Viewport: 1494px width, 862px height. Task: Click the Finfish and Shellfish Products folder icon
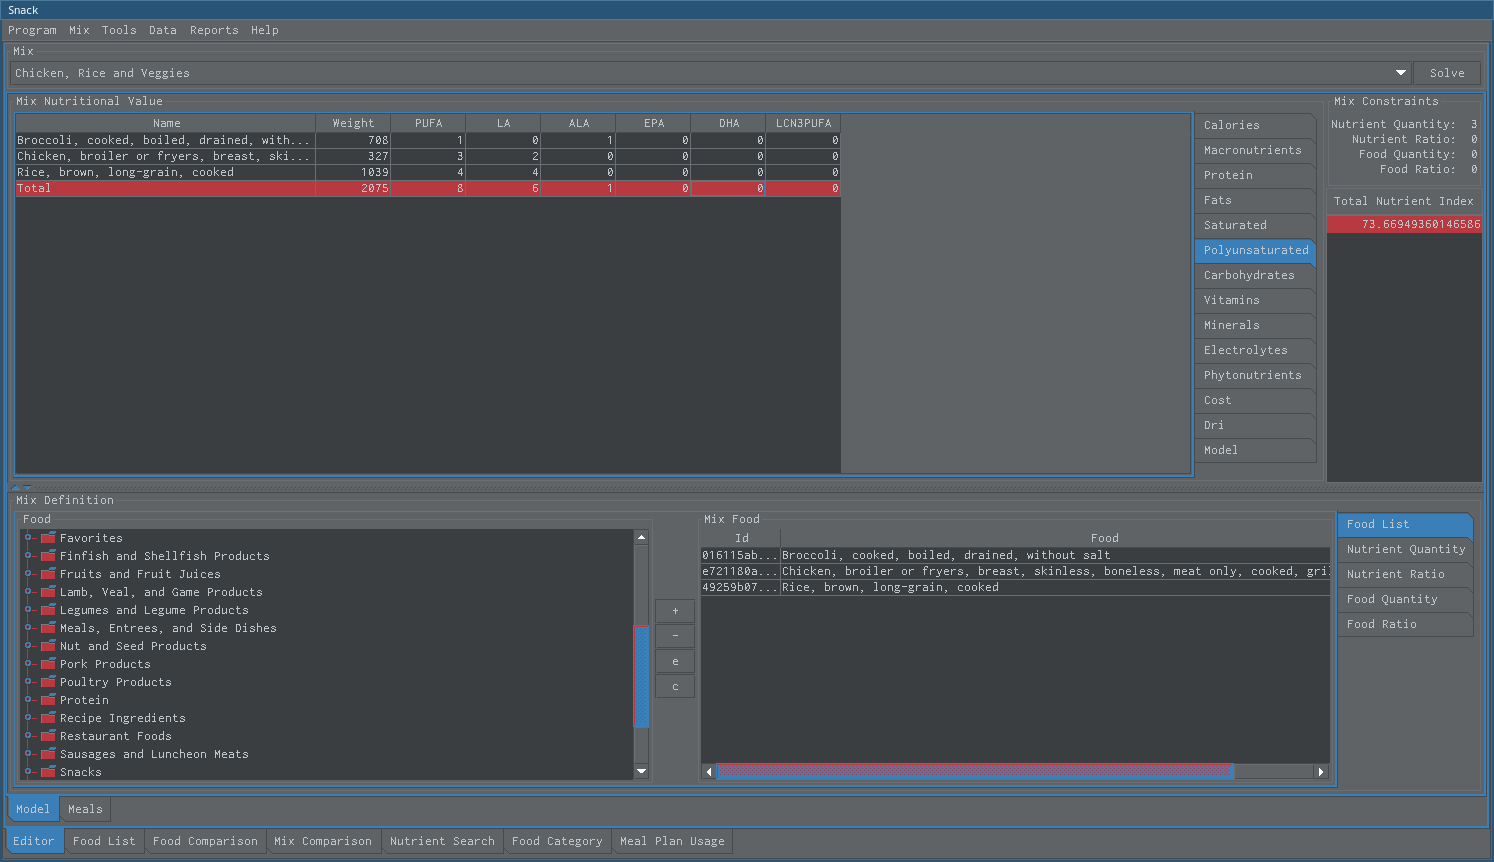click(48, 556)
